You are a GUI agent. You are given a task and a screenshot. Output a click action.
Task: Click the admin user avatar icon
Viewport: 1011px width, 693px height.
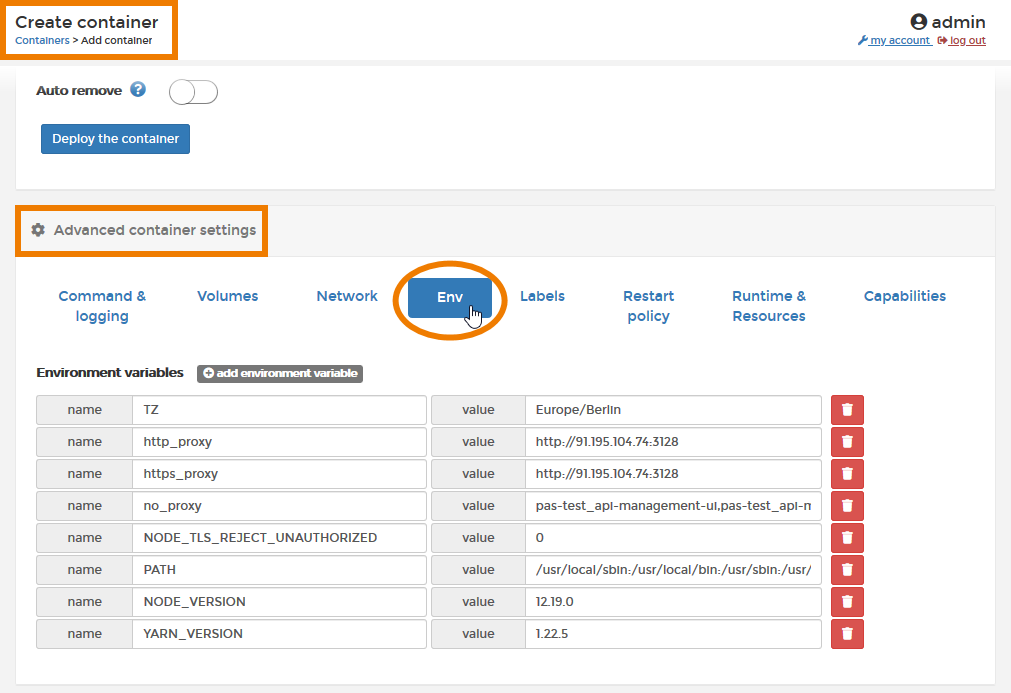click(918, 22)
